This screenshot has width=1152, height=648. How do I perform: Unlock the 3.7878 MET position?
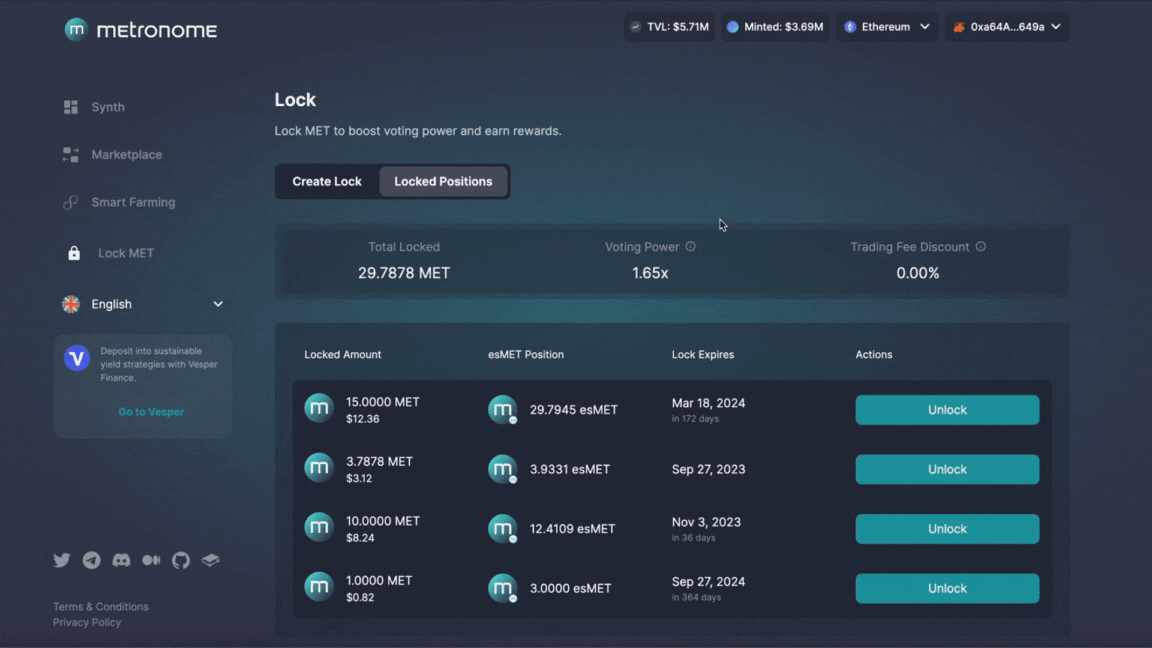(947, 469)
